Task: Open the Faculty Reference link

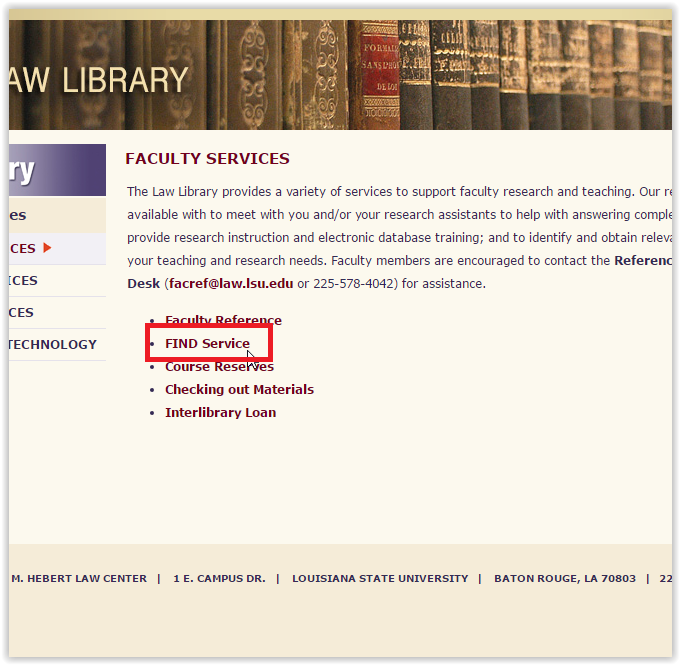Action: [x=223, y=320]
